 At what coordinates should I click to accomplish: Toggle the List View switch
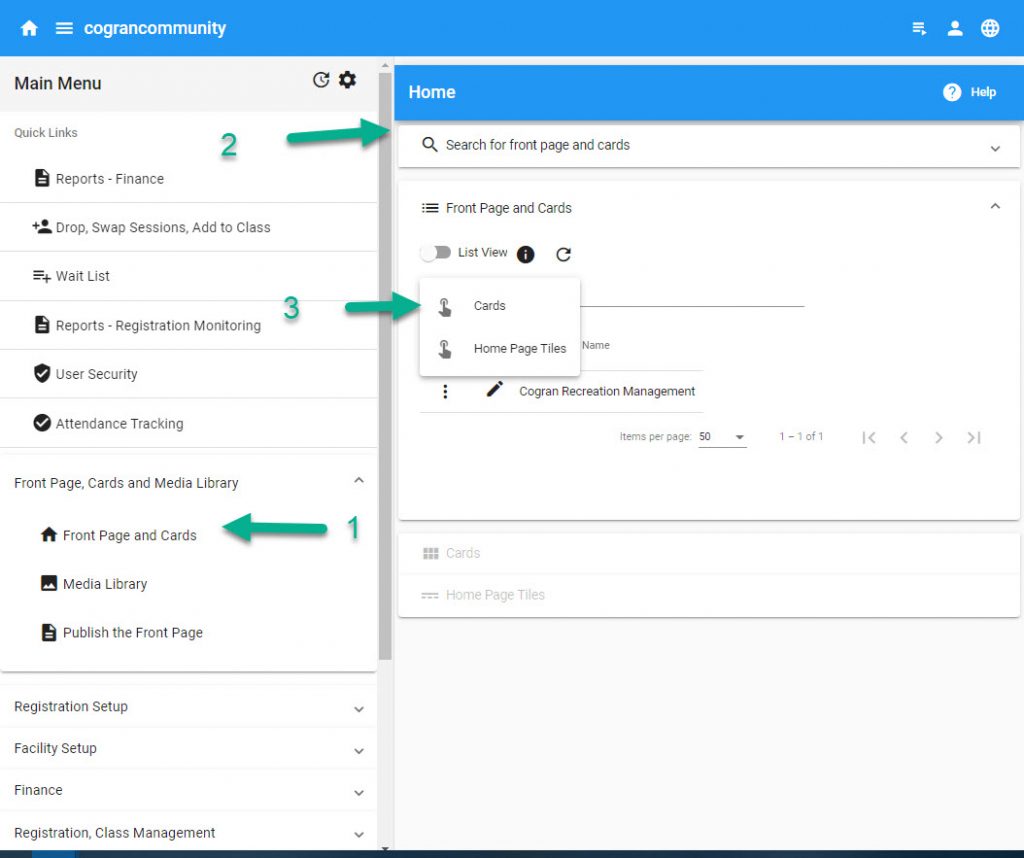435,253
